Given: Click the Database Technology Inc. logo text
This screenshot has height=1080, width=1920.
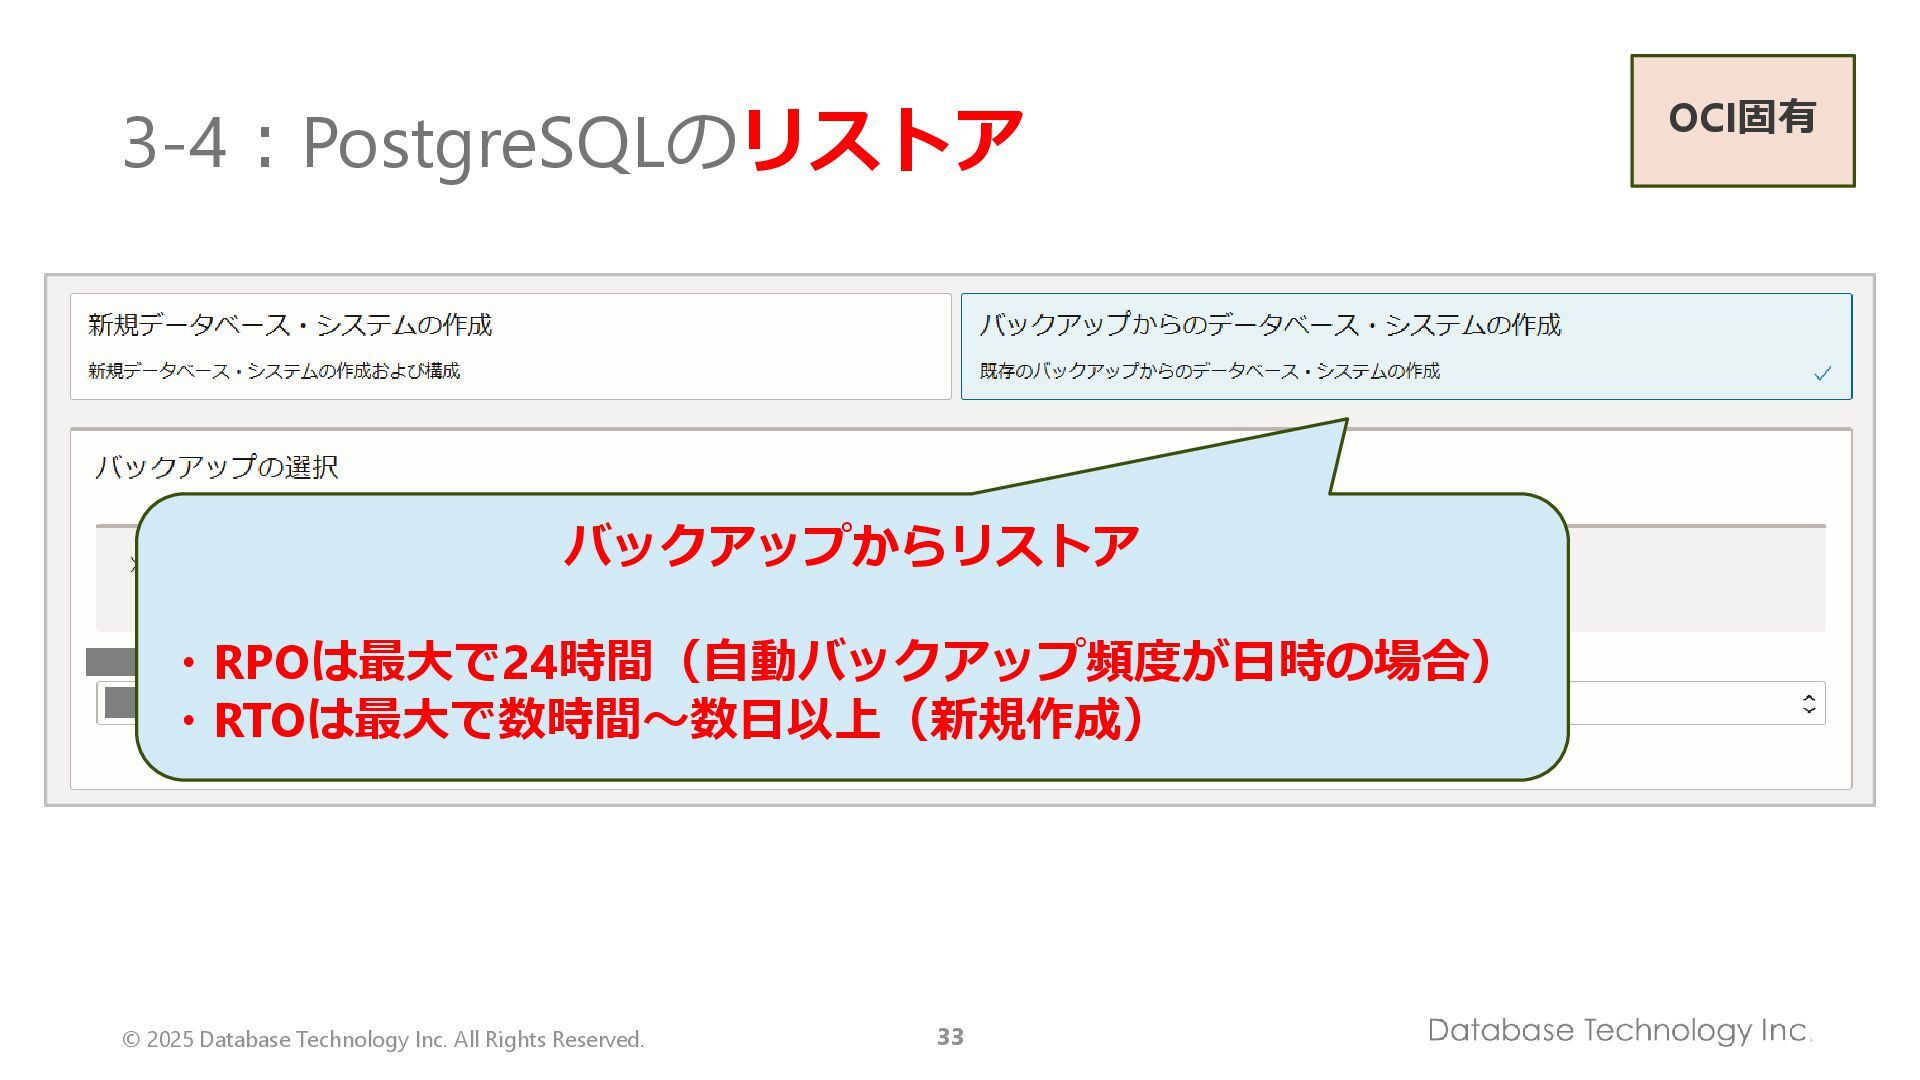Looking at the screenshot, I should tap(1620, 1030).
